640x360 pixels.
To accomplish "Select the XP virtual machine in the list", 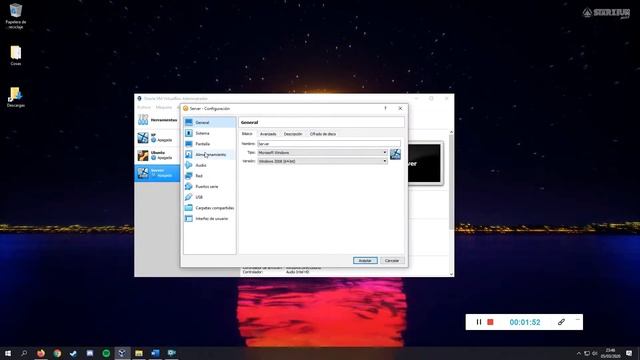I will (x=157, y=138).
